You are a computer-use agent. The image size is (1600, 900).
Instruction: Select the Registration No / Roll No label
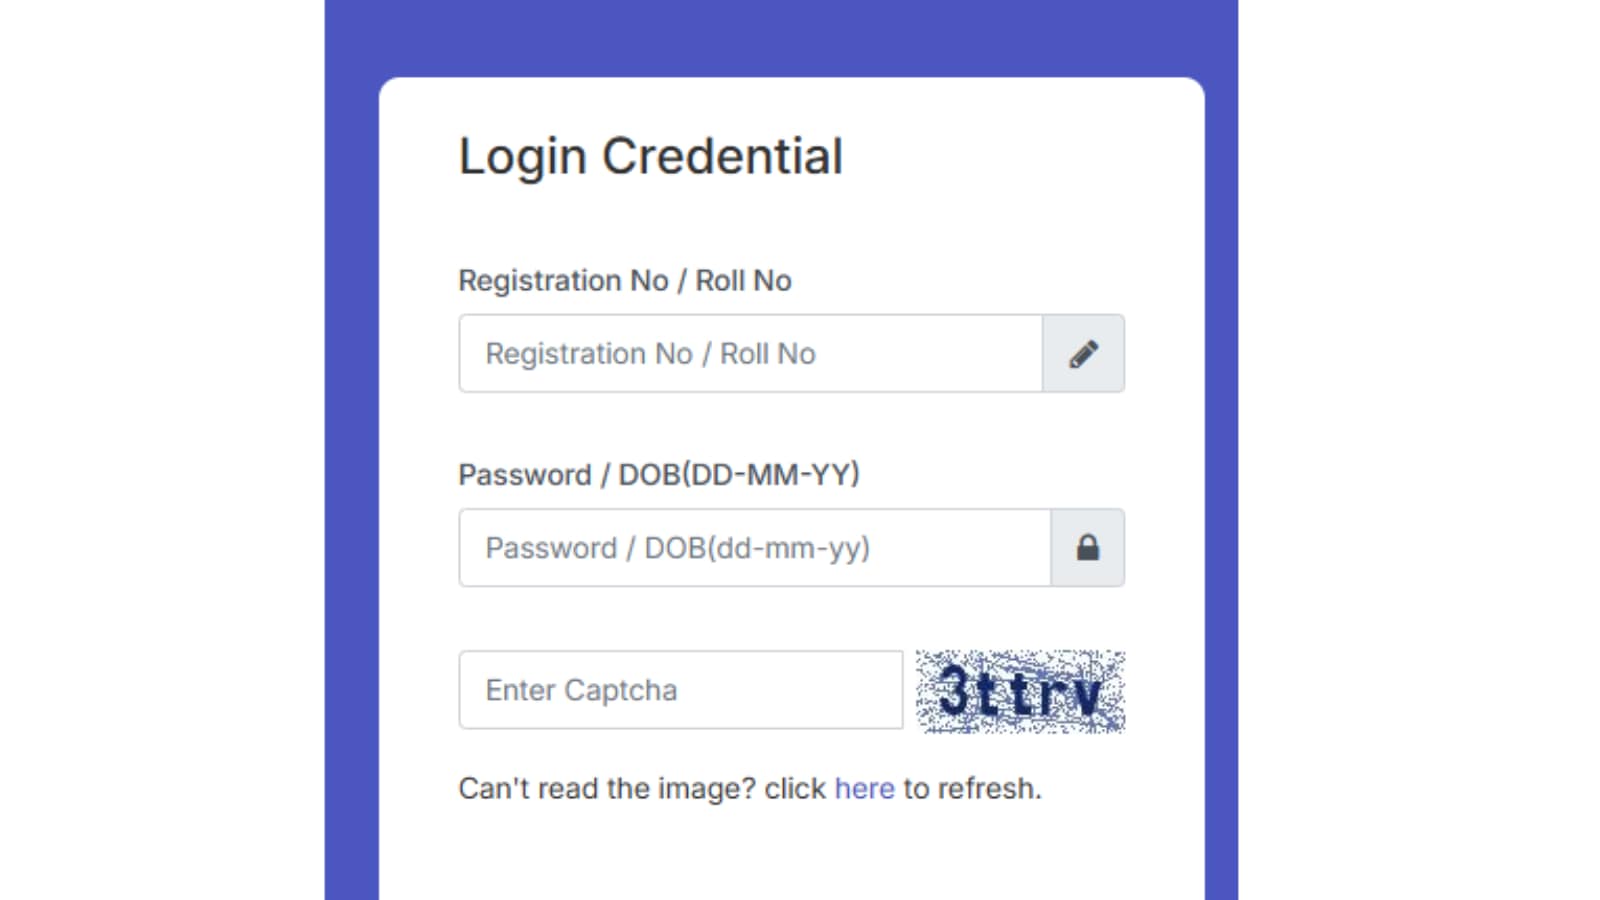coord(624,281)
